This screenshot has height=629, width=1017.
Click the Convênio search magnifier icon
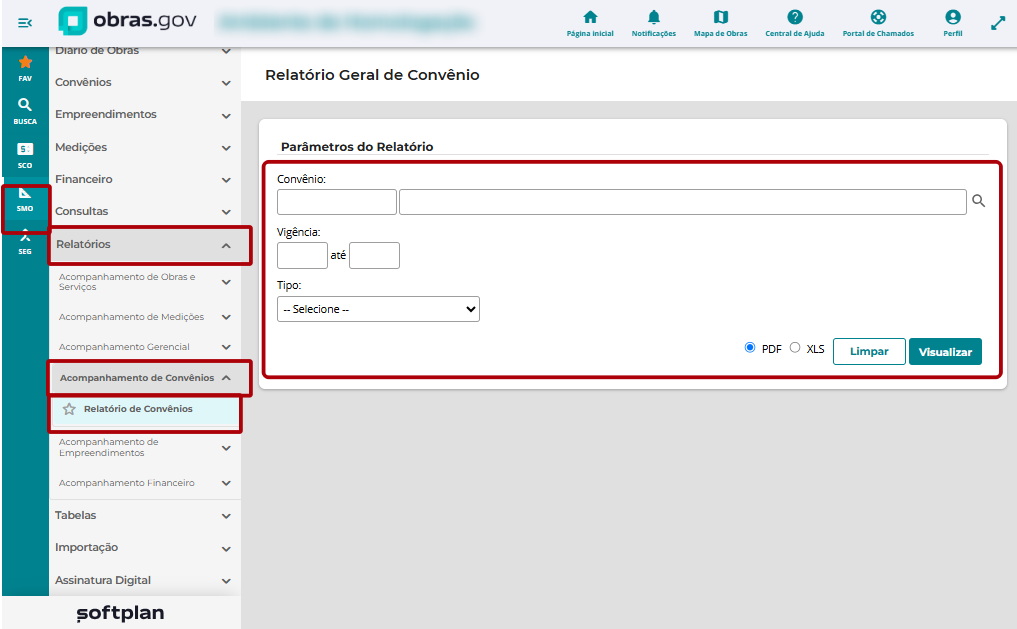coord(978,202)
